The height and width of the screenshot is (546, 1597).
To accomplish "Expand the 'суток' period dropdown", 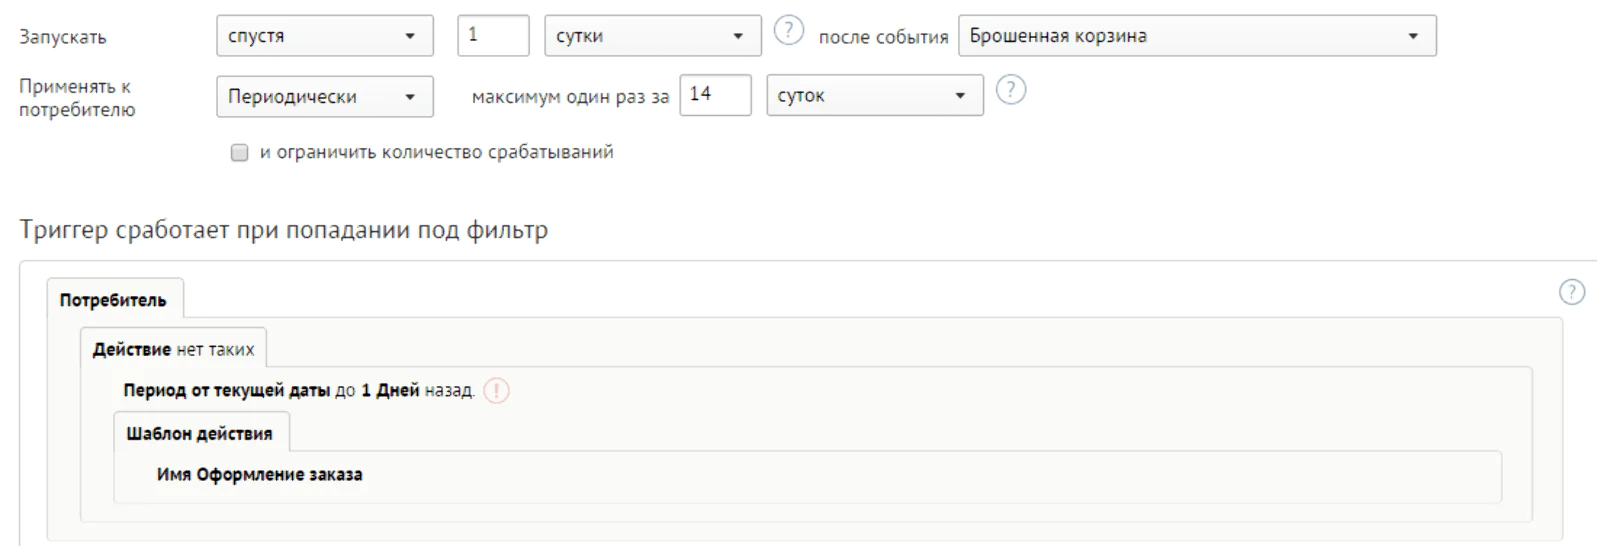I will coord(875,96).
